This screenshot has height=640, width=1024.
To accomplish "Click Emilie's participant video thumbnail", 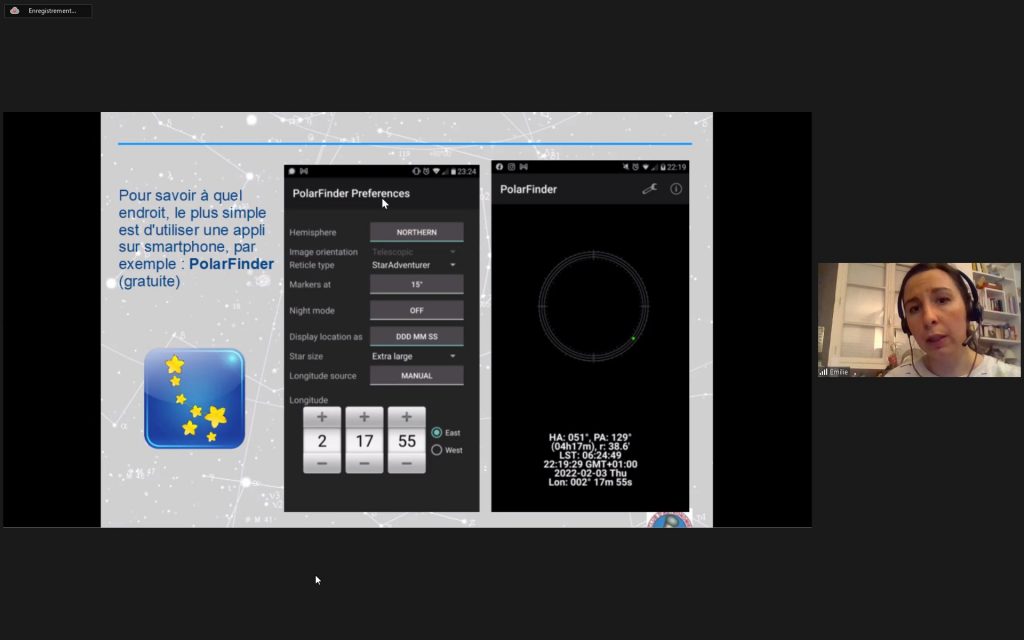I will (919, 320).
